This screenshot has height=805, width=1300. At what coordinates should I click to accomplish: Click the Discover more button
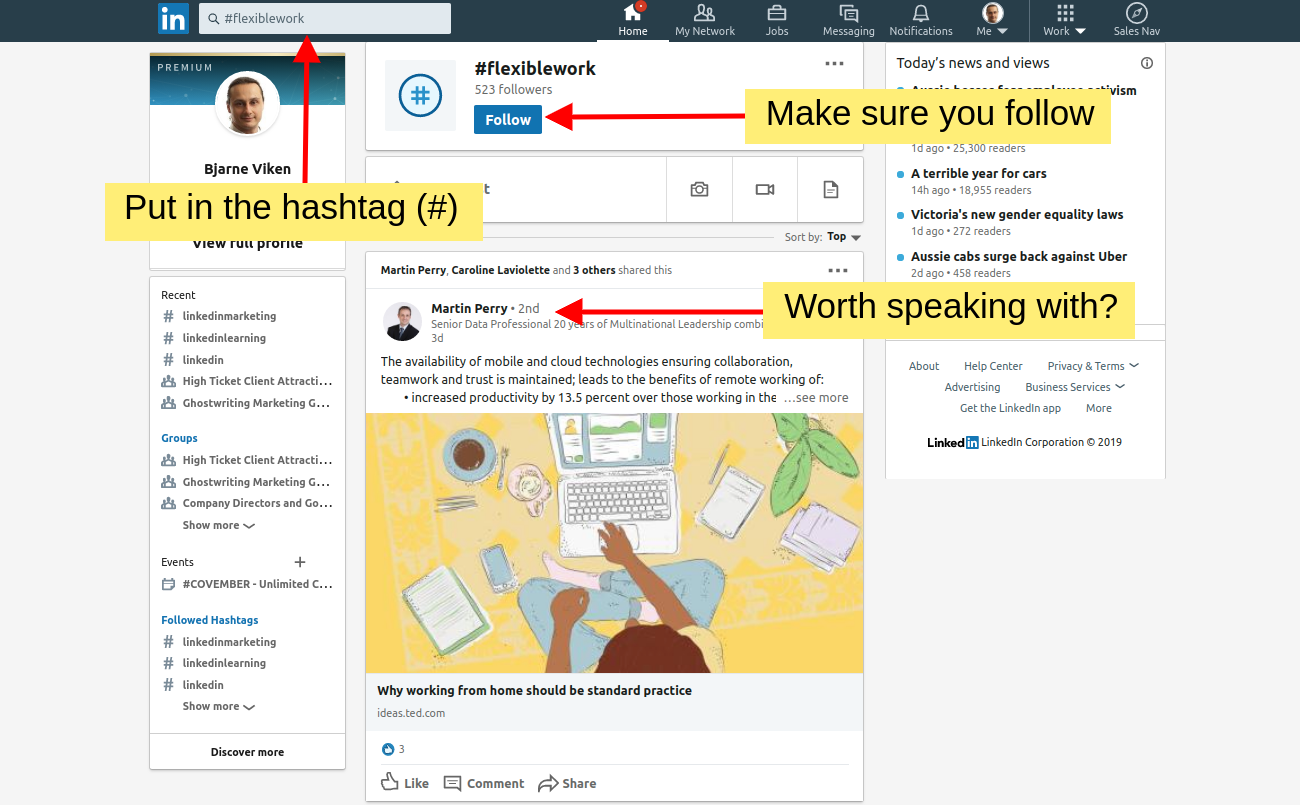(247, 752)
